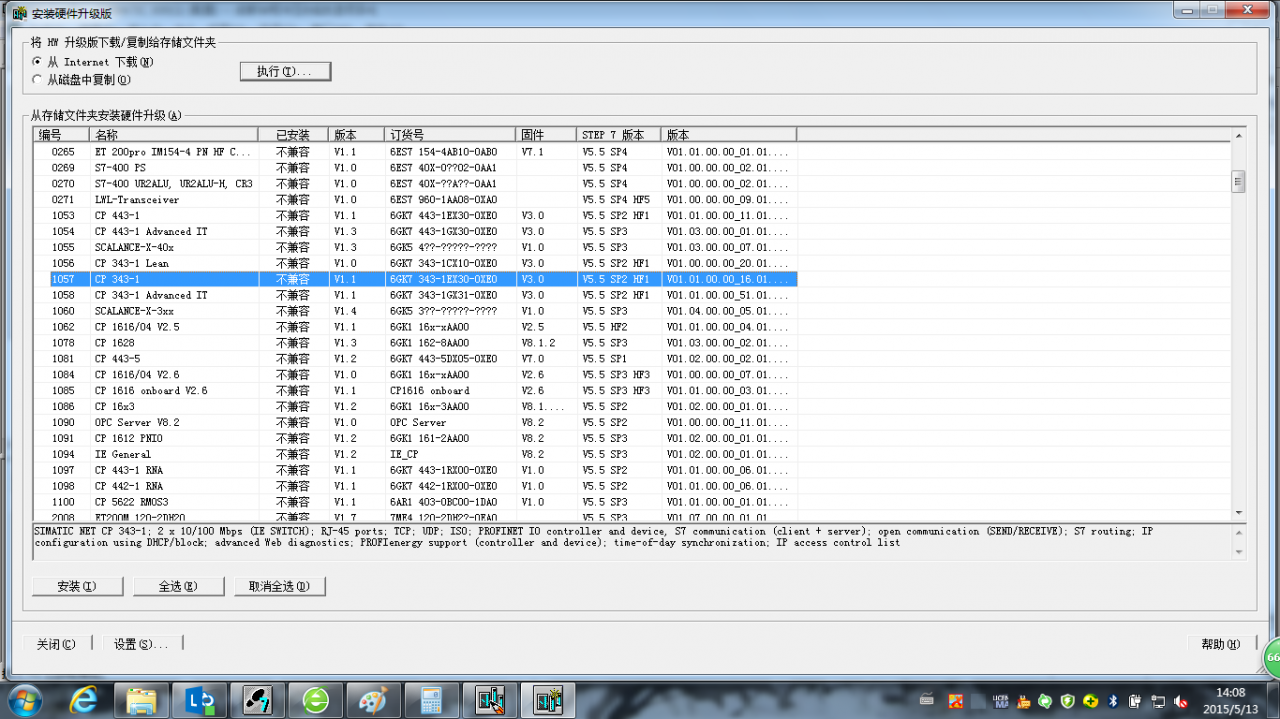
Task: Click the list vertical scrollbar thumb
Action: point(1238,181)
